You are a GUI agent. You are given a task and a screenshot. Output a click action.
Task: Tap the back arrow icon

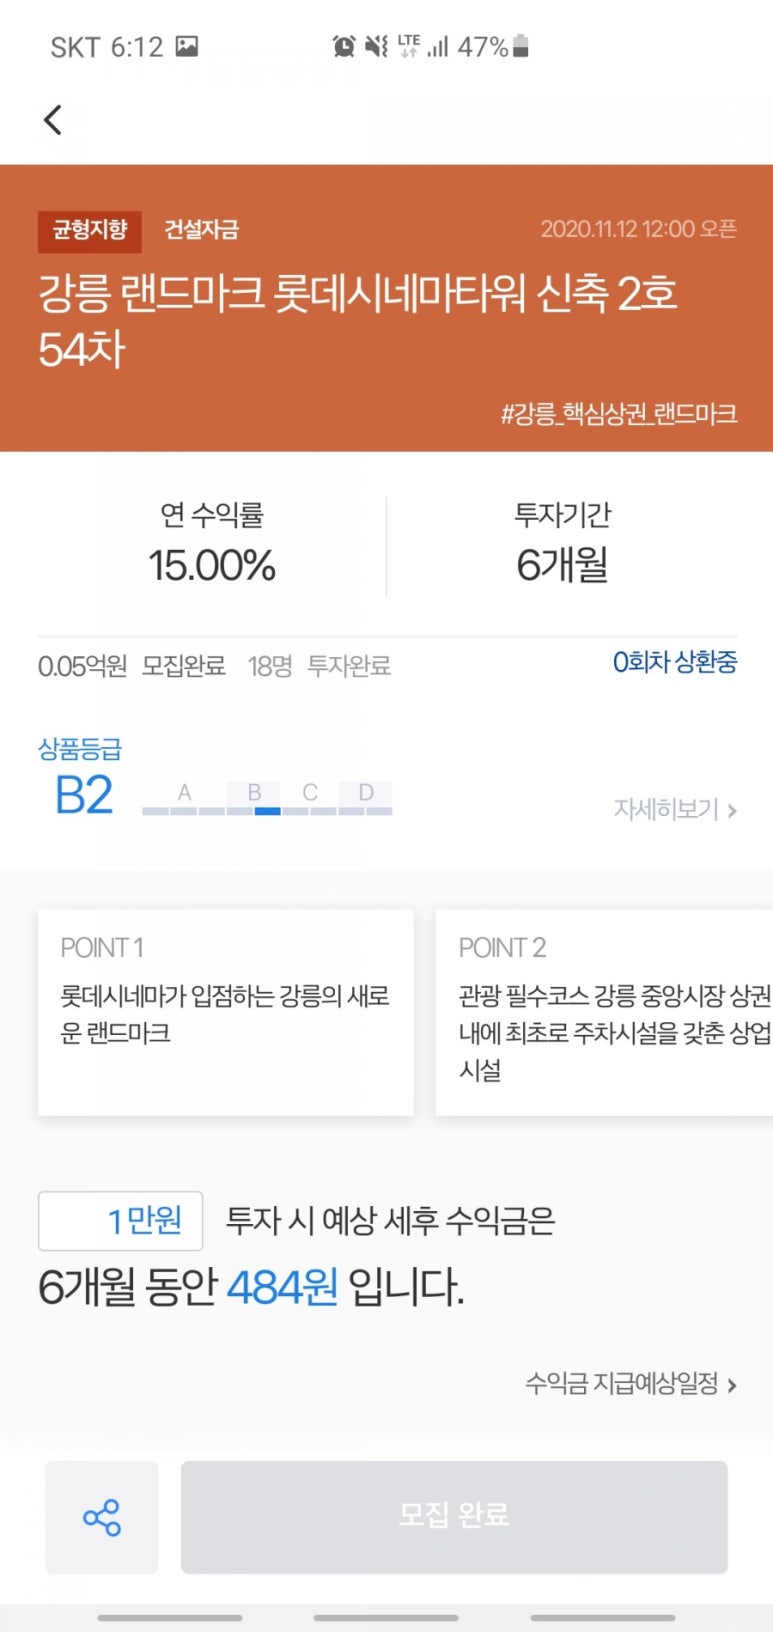(x=53, y=120)
